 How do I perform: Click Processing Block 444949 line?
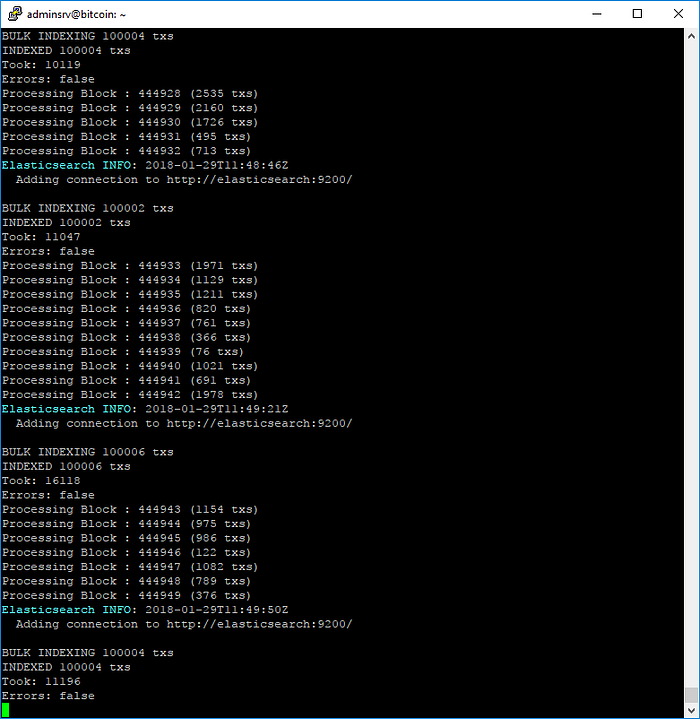coord(127,596)
